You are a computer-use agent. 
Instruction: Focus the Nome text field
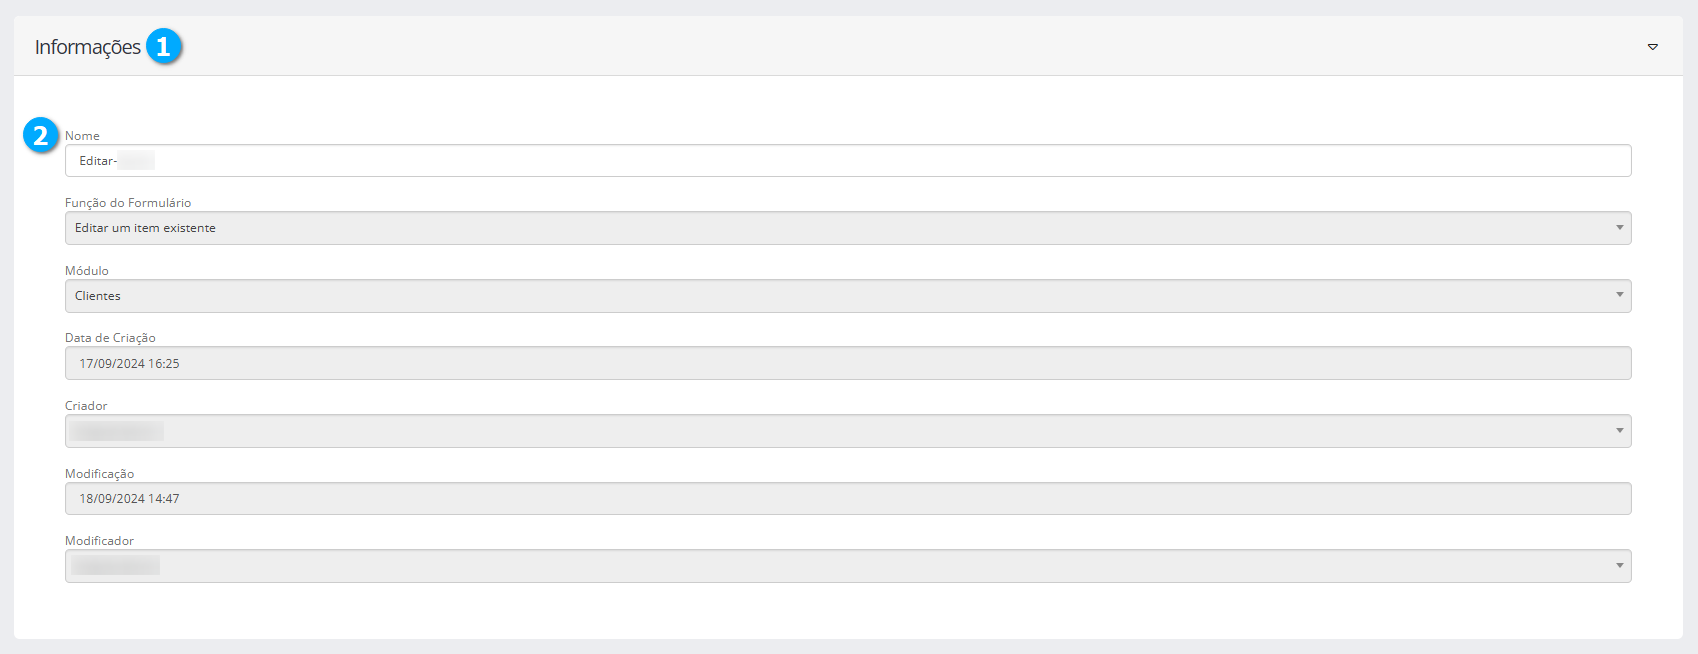click(x=848, y=161)
